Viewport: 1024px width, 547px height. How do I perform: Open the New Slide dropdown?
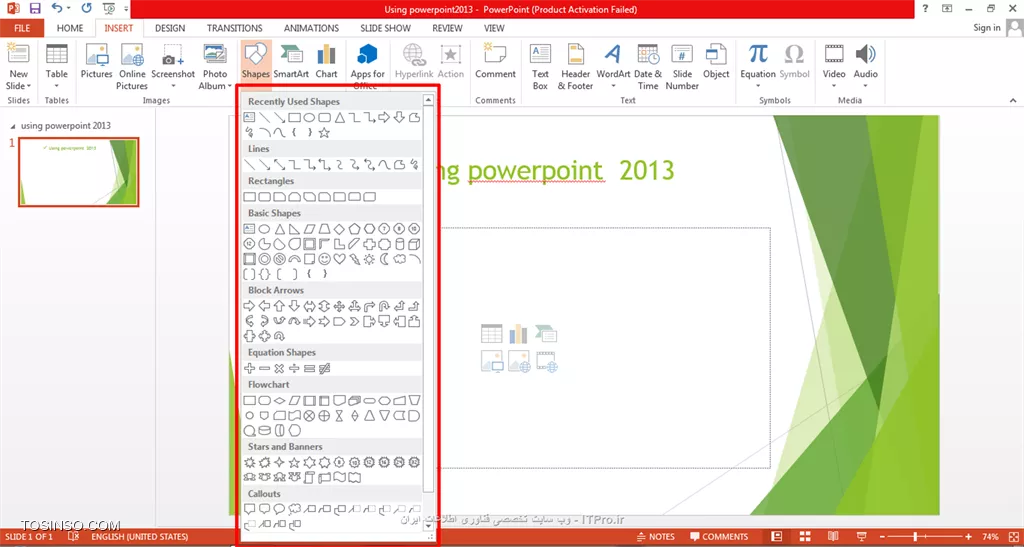click(18, 81)
